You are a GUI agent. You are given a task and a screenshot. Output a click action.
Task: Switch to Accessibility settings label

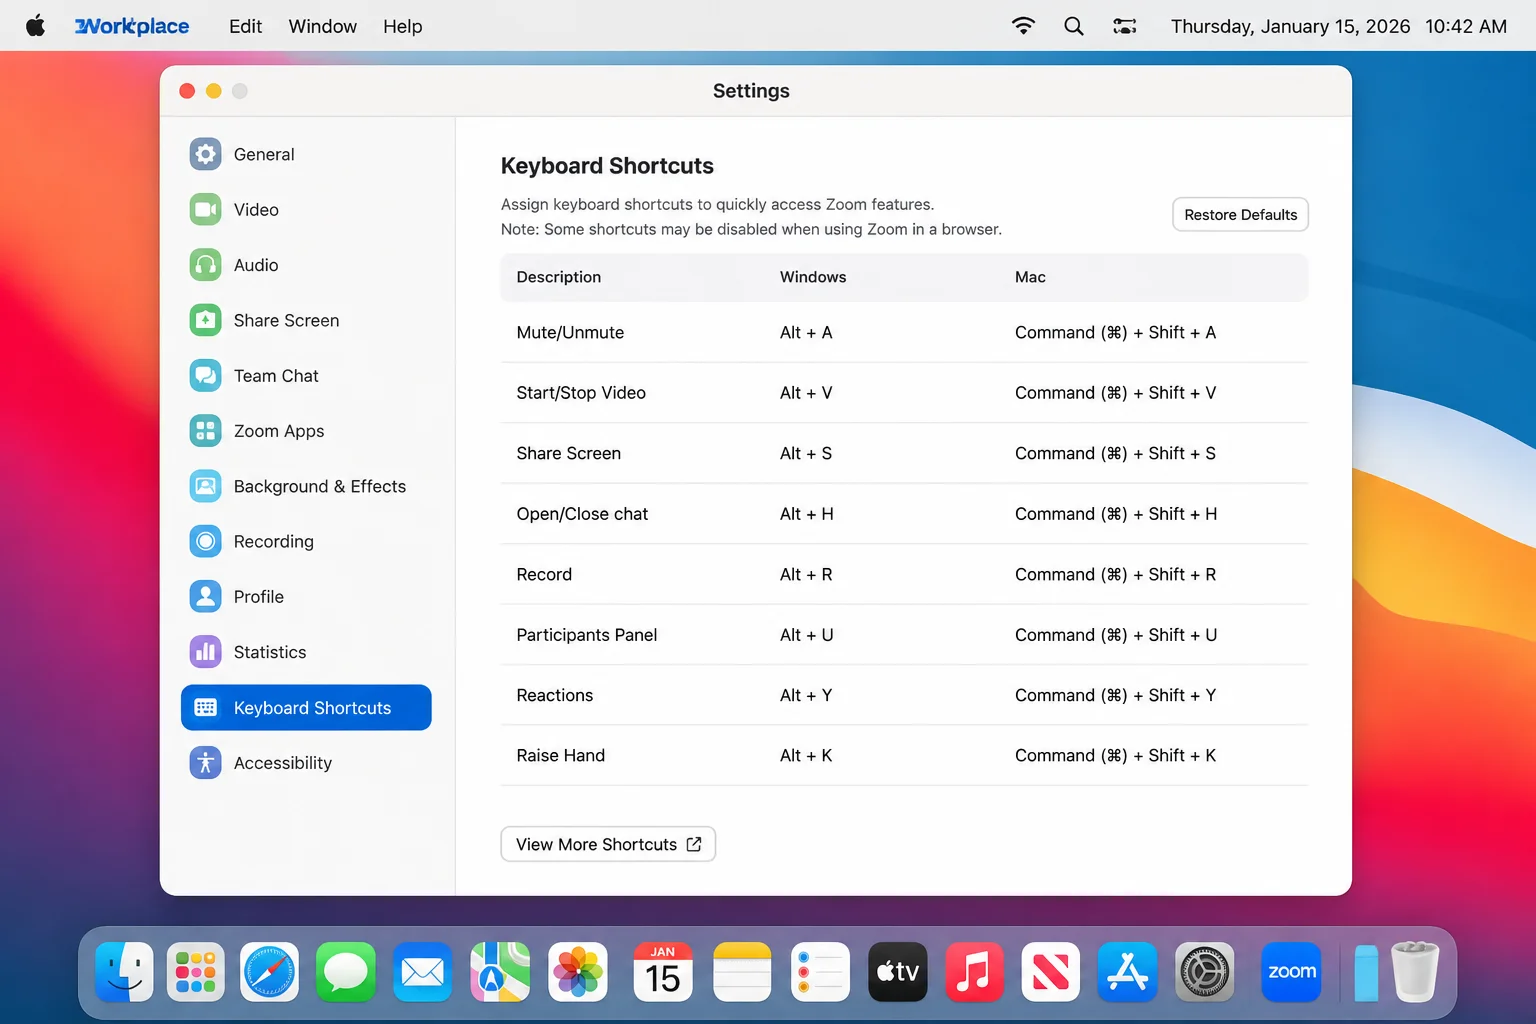click(x=282, y=763)
